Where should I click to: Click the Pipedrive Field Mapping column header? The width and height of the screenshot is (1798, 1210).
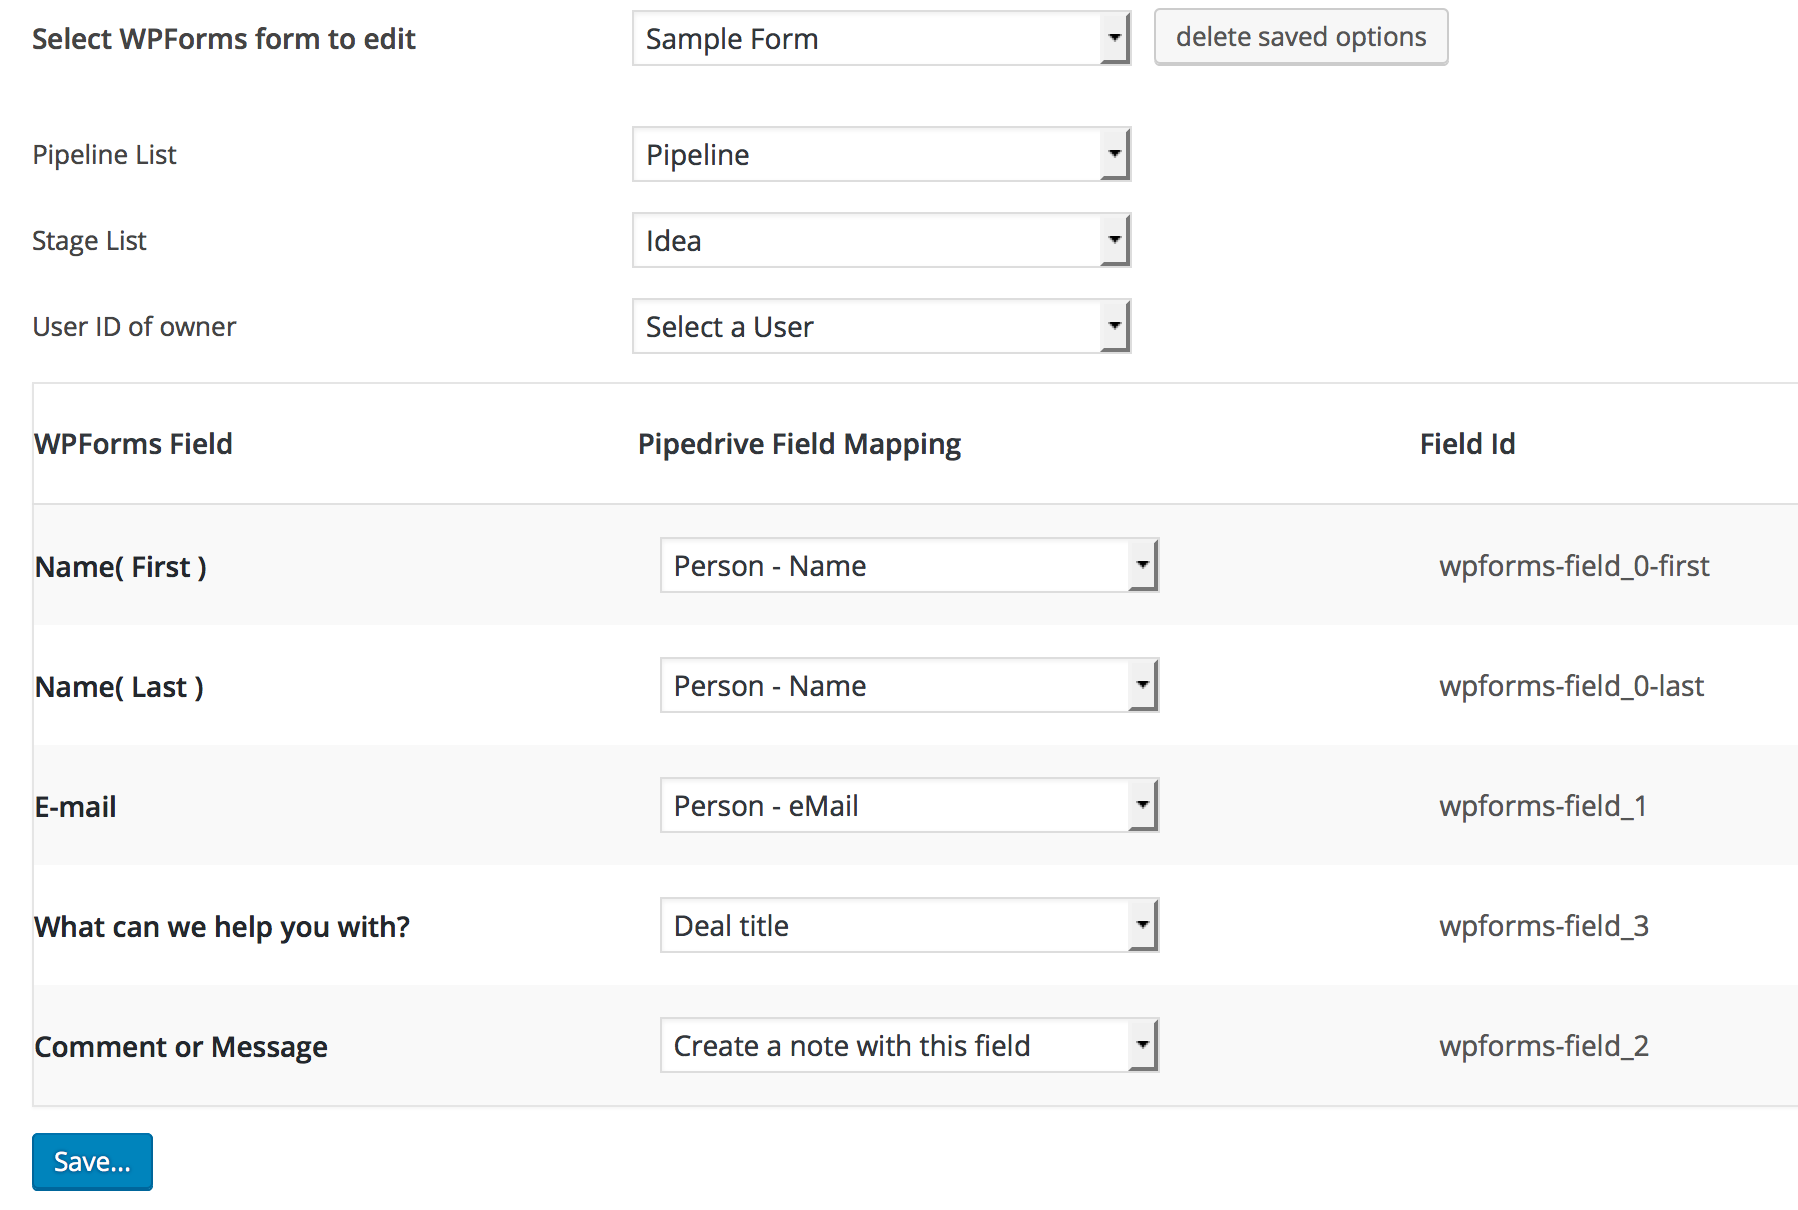[x=799, y=443]
